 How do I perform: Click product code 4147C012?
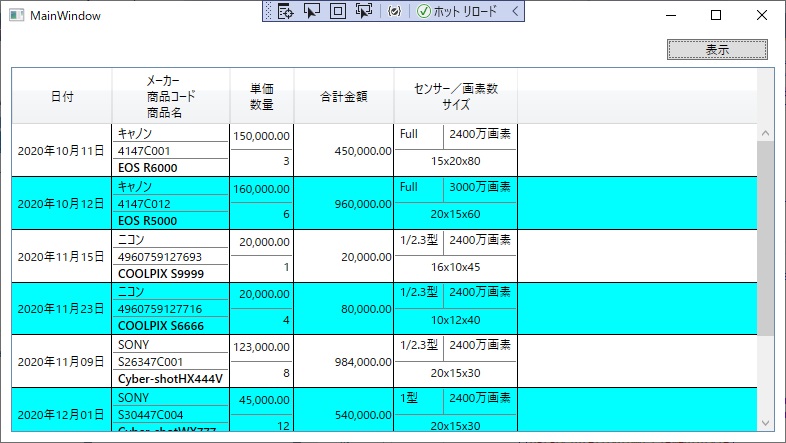144,204
